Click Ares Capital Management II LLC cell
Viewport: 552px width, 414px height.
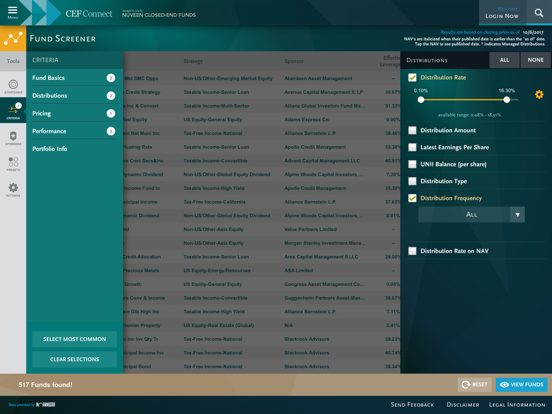point(321,257)
